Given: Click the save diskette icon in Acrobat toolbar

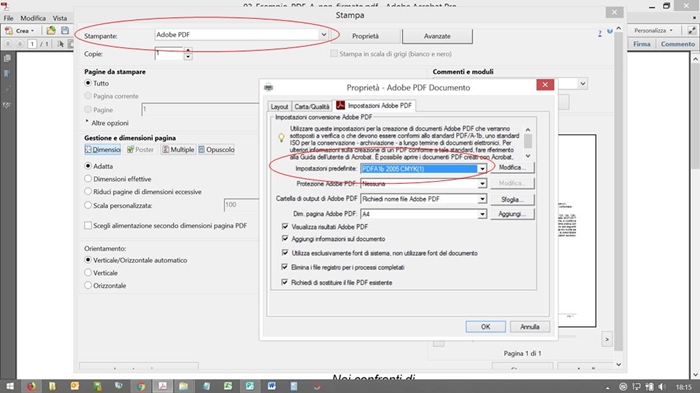Looking at the screenshot, I should [x=65, y=30].
